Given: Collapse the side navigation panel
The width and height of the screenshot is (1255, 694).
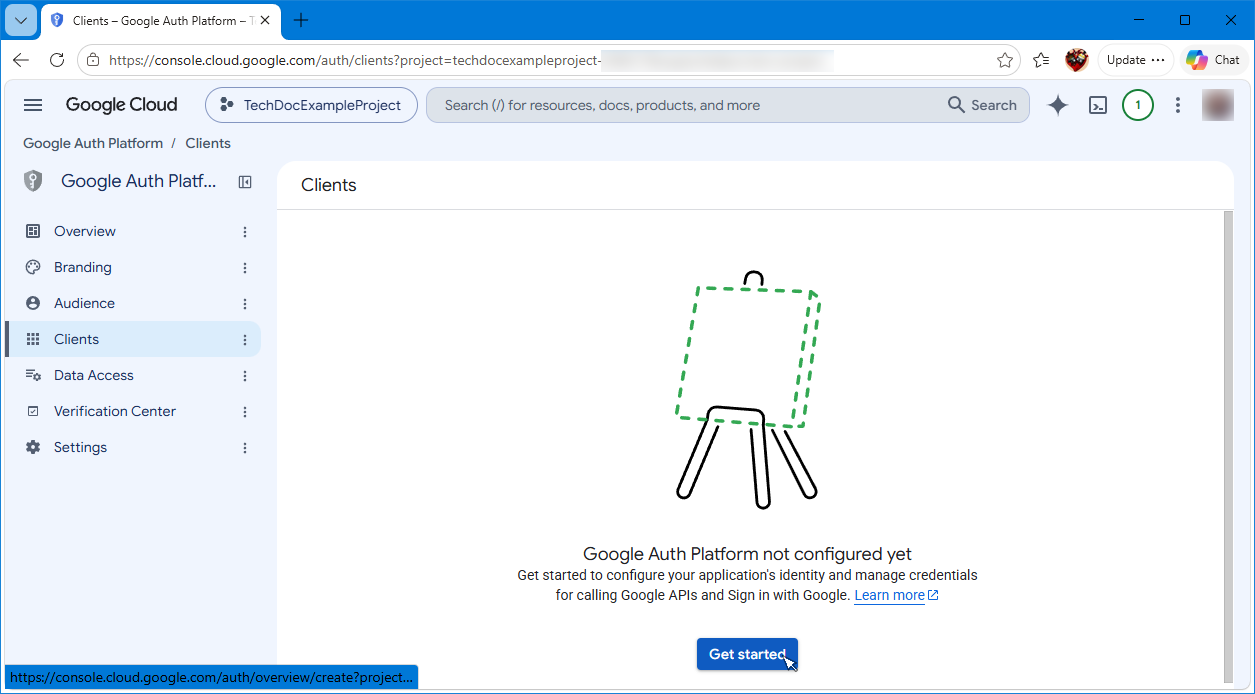Looking at the screenshot, I should tap(245, 182).
